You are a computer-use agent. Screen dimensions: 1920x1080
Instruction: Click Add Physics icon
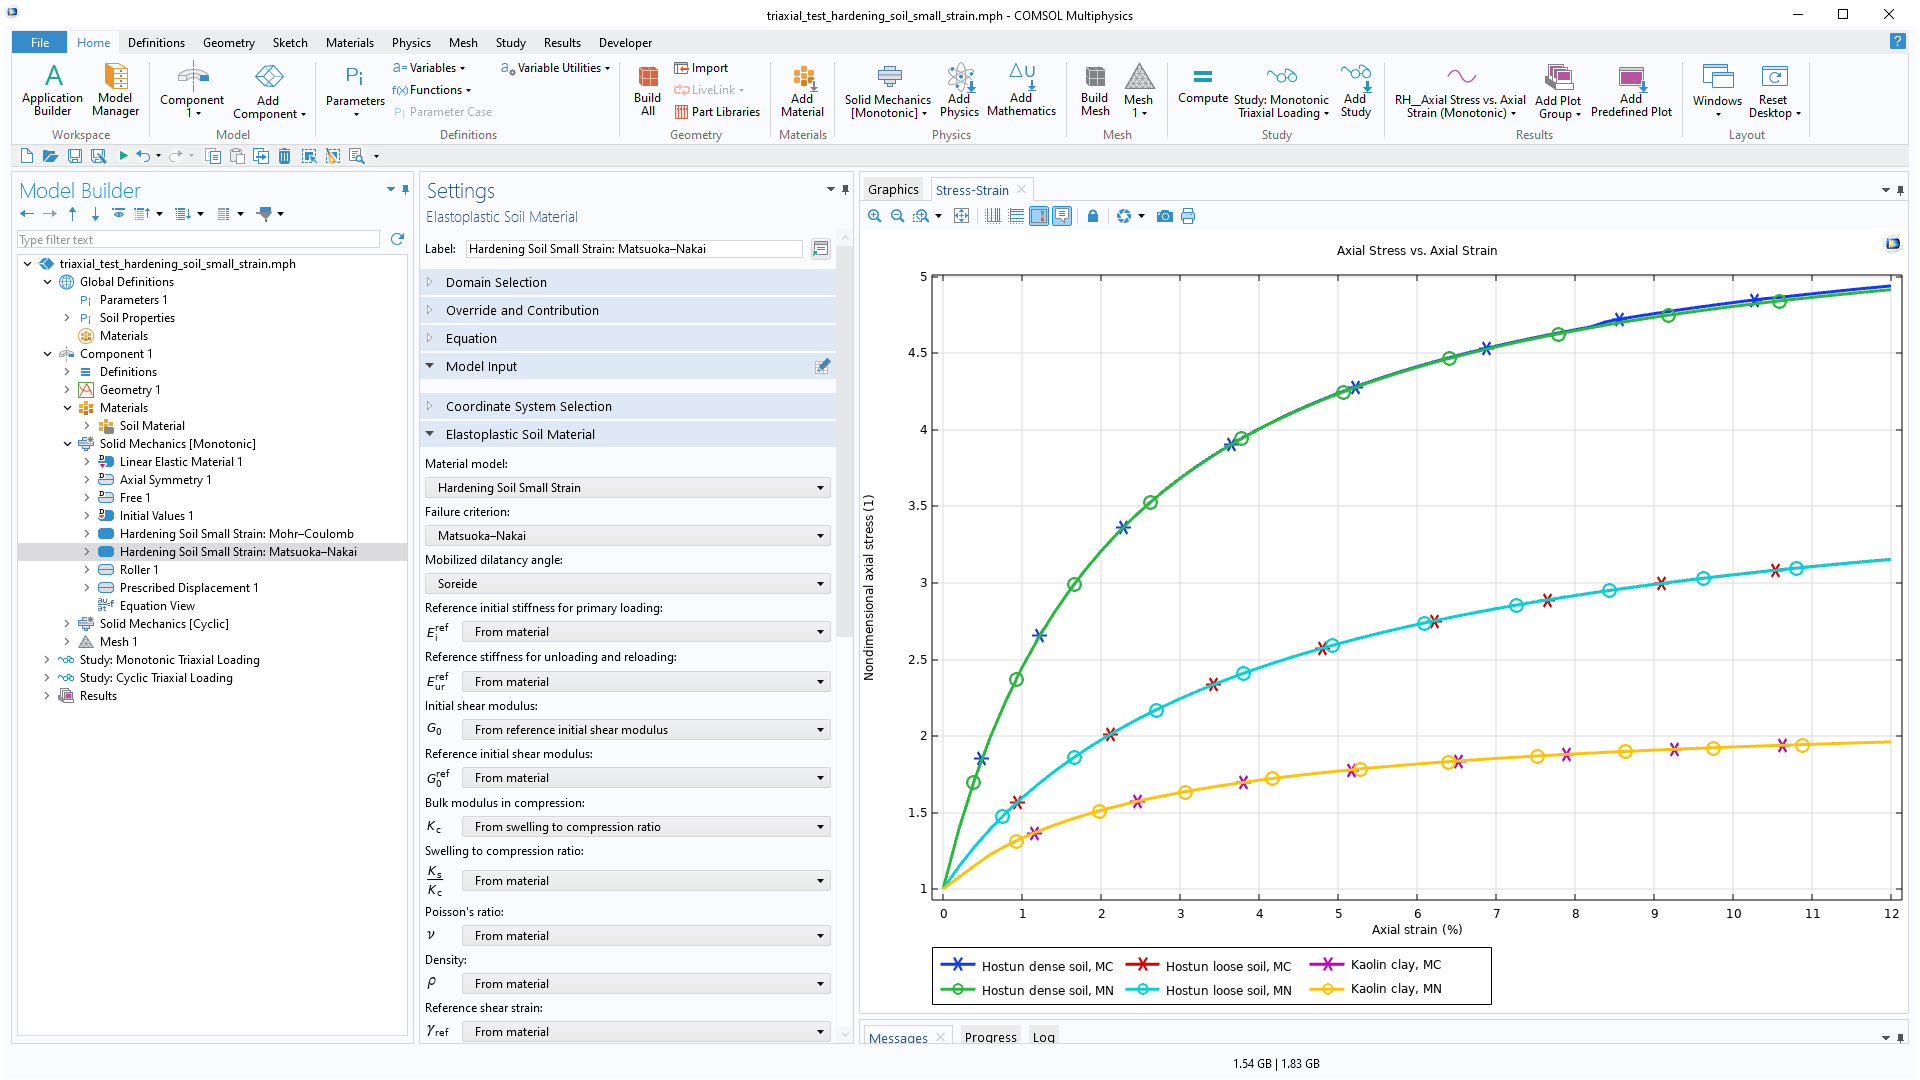(x=959, y=90)
